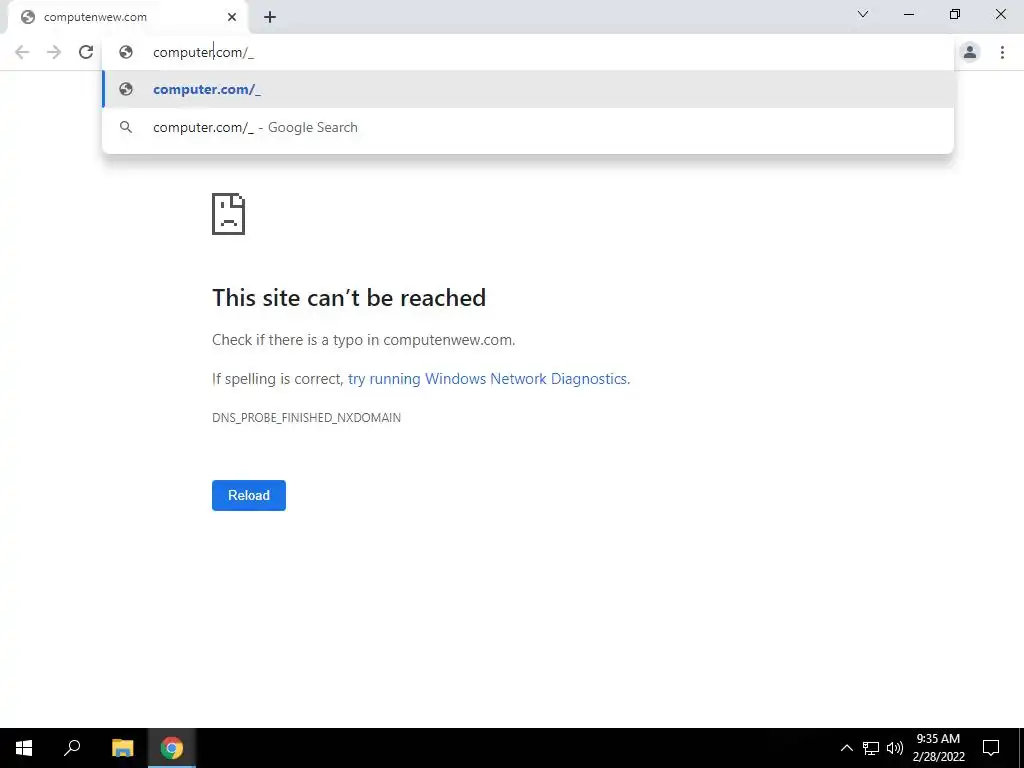Open the Chrome profile avatar menu
Screen dimensions: 1024x768
pos(970,52)
